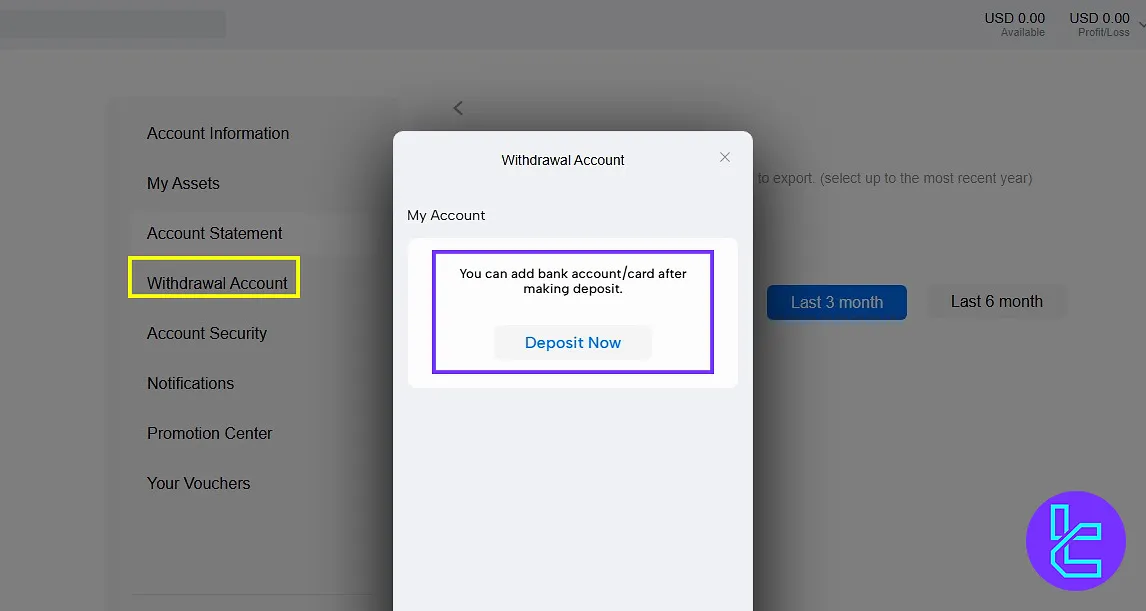Choose the Last 6 month range

point(996,302)
